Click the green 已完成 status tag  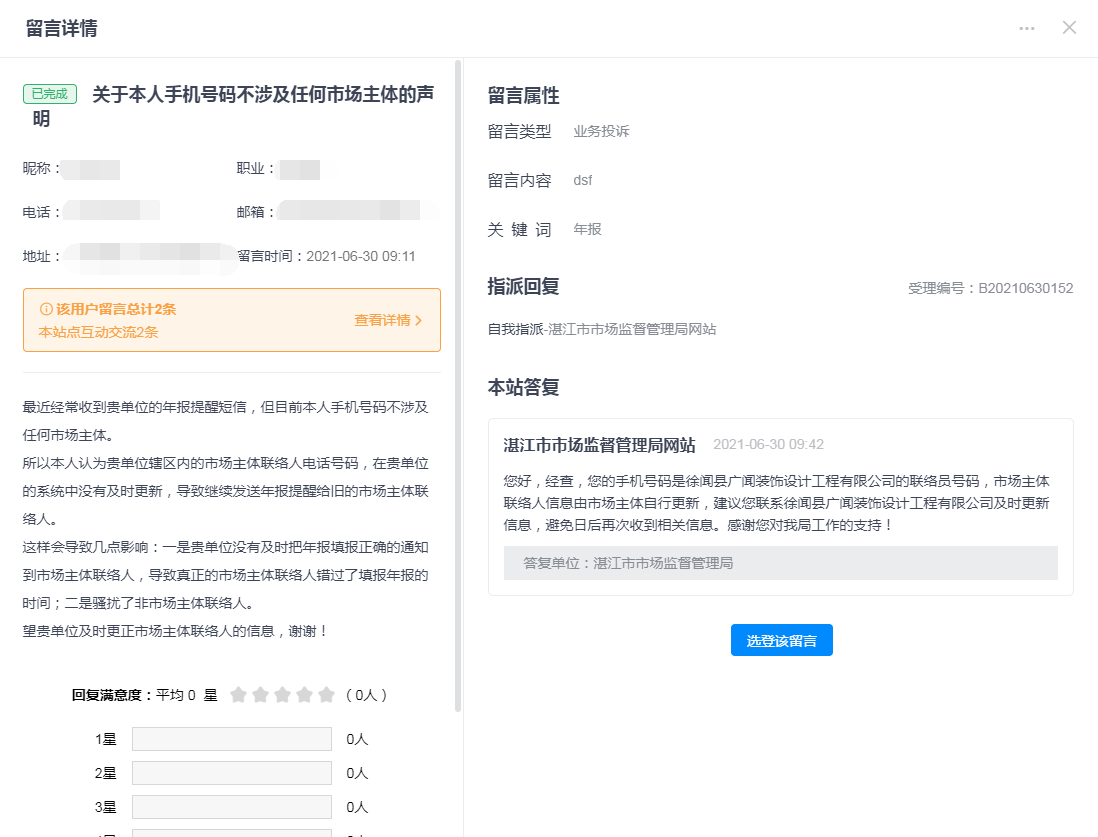pyautogui.click(x=50, y=94)
